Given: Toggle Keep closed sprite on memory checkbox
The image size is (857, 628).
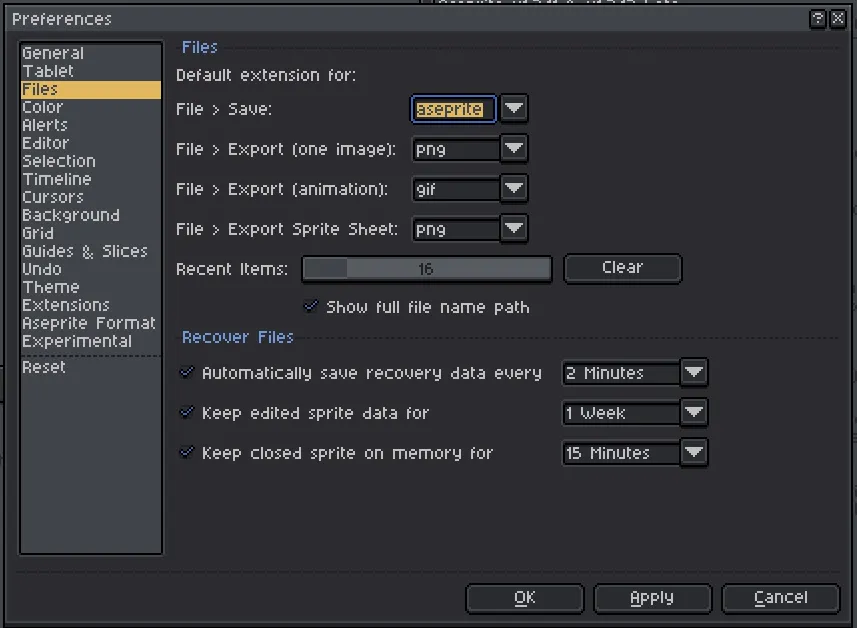Looking at the screenshot, I should pos(186,453).
